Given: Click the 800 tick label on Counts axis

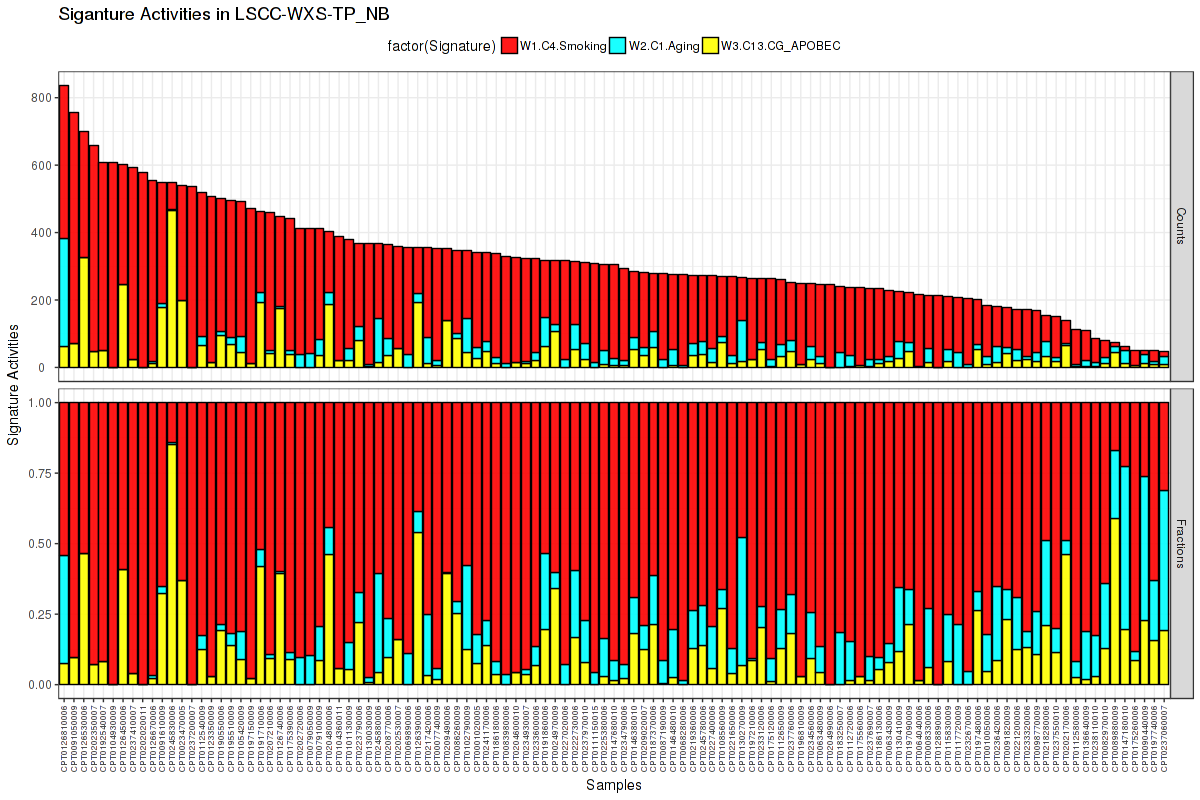Looking at the screenshot, I should pyautogui.click(x=41, y=97).
